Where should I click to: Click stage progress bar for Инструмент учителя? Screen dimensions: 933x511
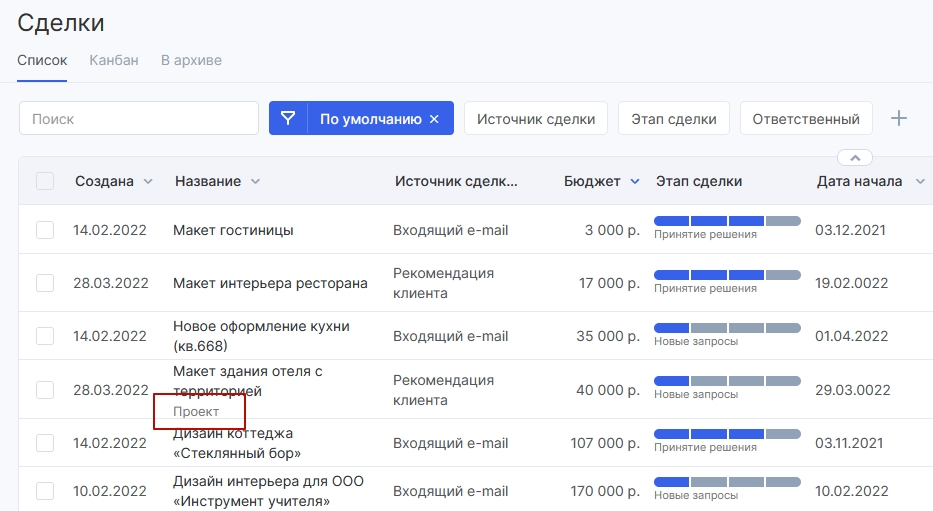[727, 482]
